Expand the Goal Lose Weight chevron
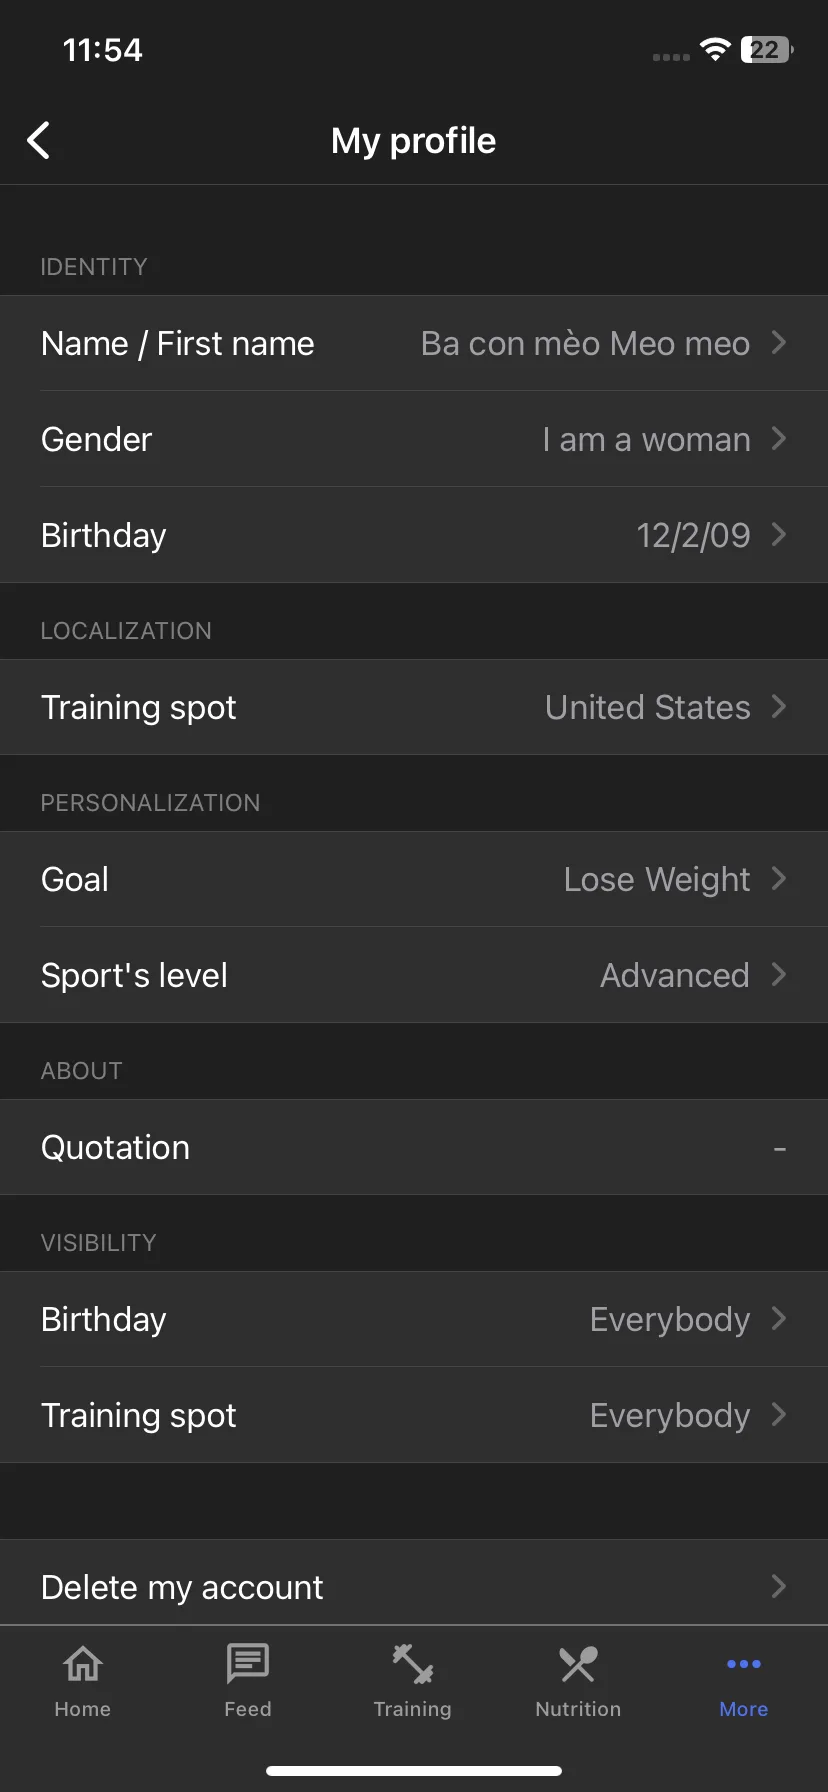 pos(779,879)
